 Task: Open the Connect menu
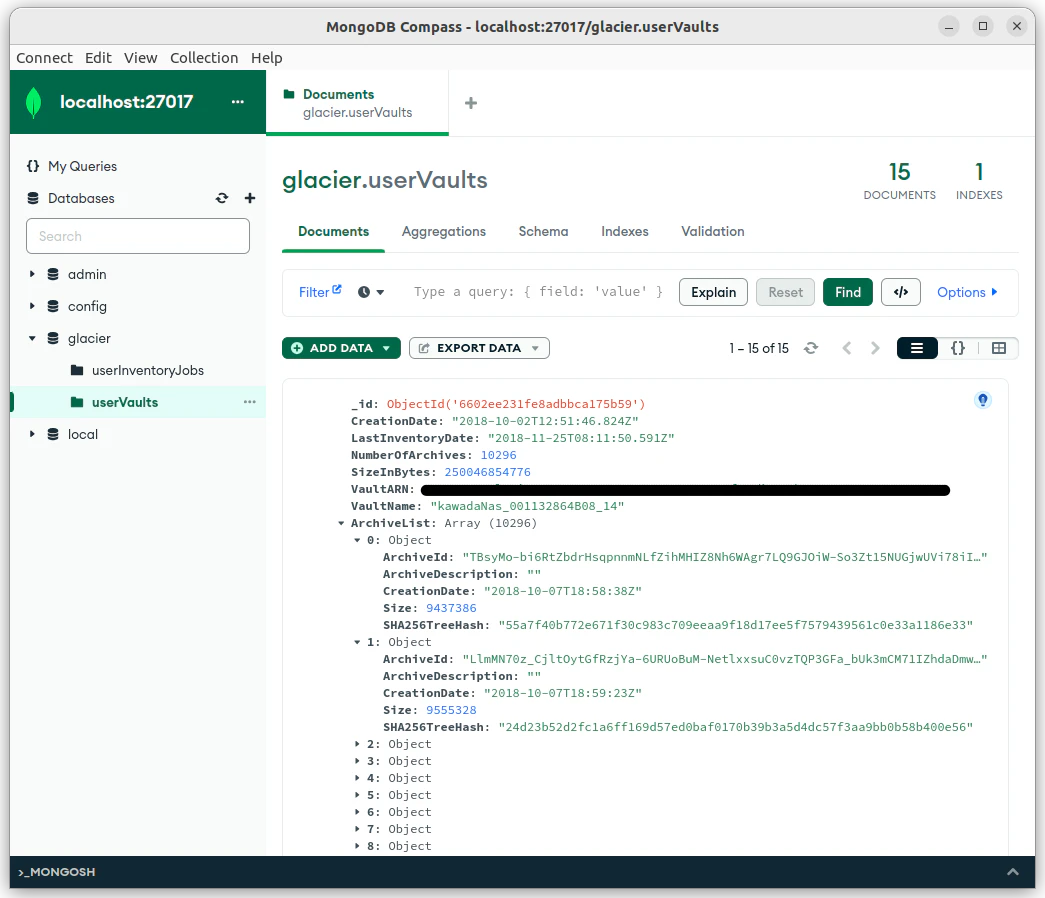pos(44,58)
